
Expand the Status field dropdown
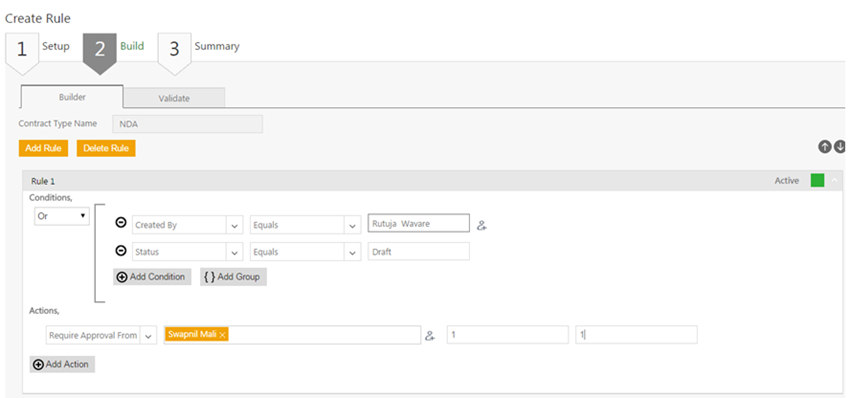pyautogui.click(x=234, y=252)
